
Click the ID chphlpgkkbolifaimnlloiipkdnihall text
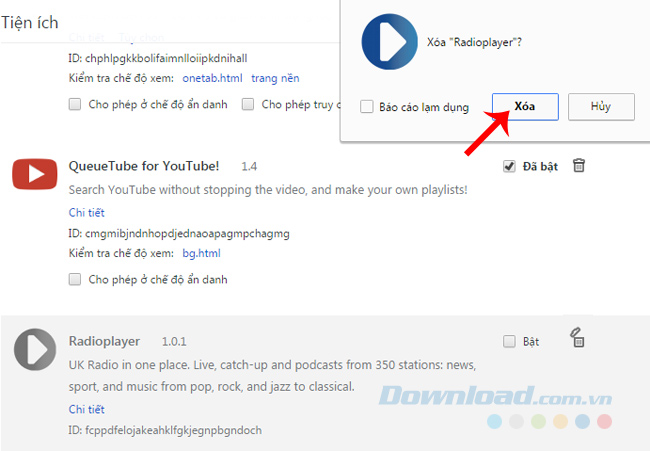tap(158, 58)
